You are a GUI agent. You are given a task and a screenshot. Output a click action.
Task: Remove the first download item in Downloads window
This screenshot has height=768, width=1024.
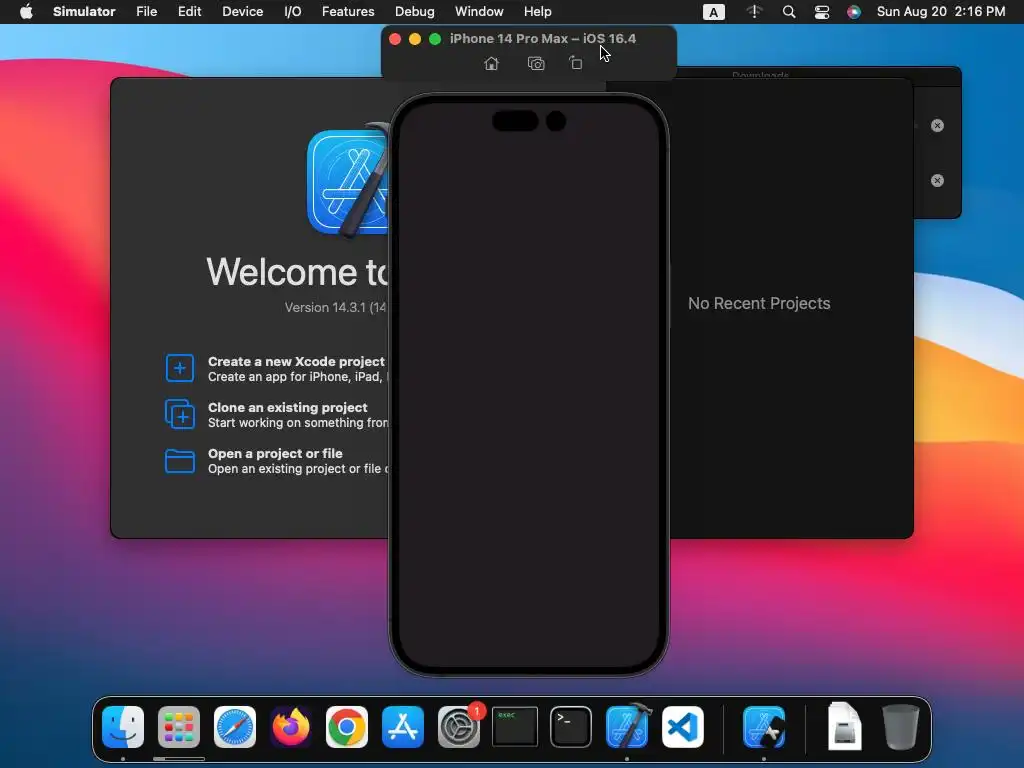[x=937, y=125]
